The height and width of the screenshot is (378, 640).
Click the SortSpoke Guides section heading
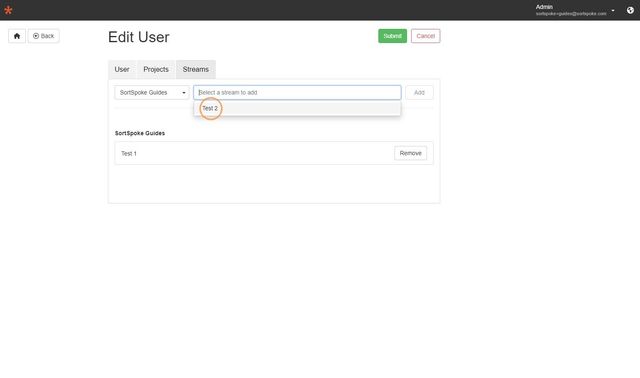pyautogui.click(x=140, y=133)
